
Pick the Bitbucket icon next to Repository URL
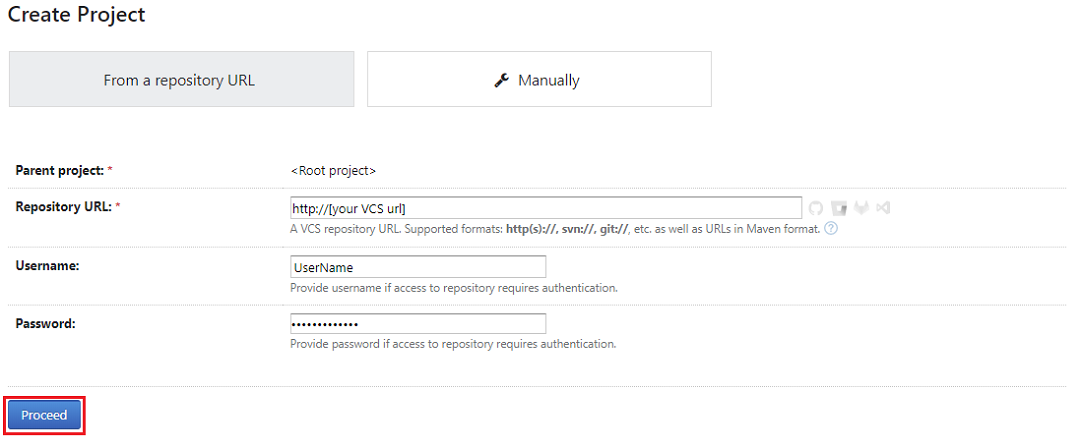[x=838, y=207]
